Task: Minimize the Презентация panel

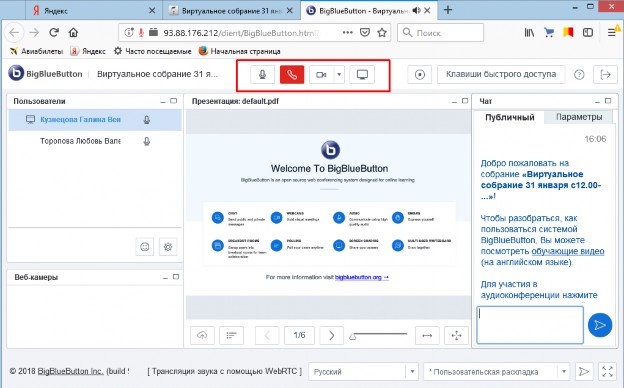Action: pyautogui.click(x=454, y=101)
